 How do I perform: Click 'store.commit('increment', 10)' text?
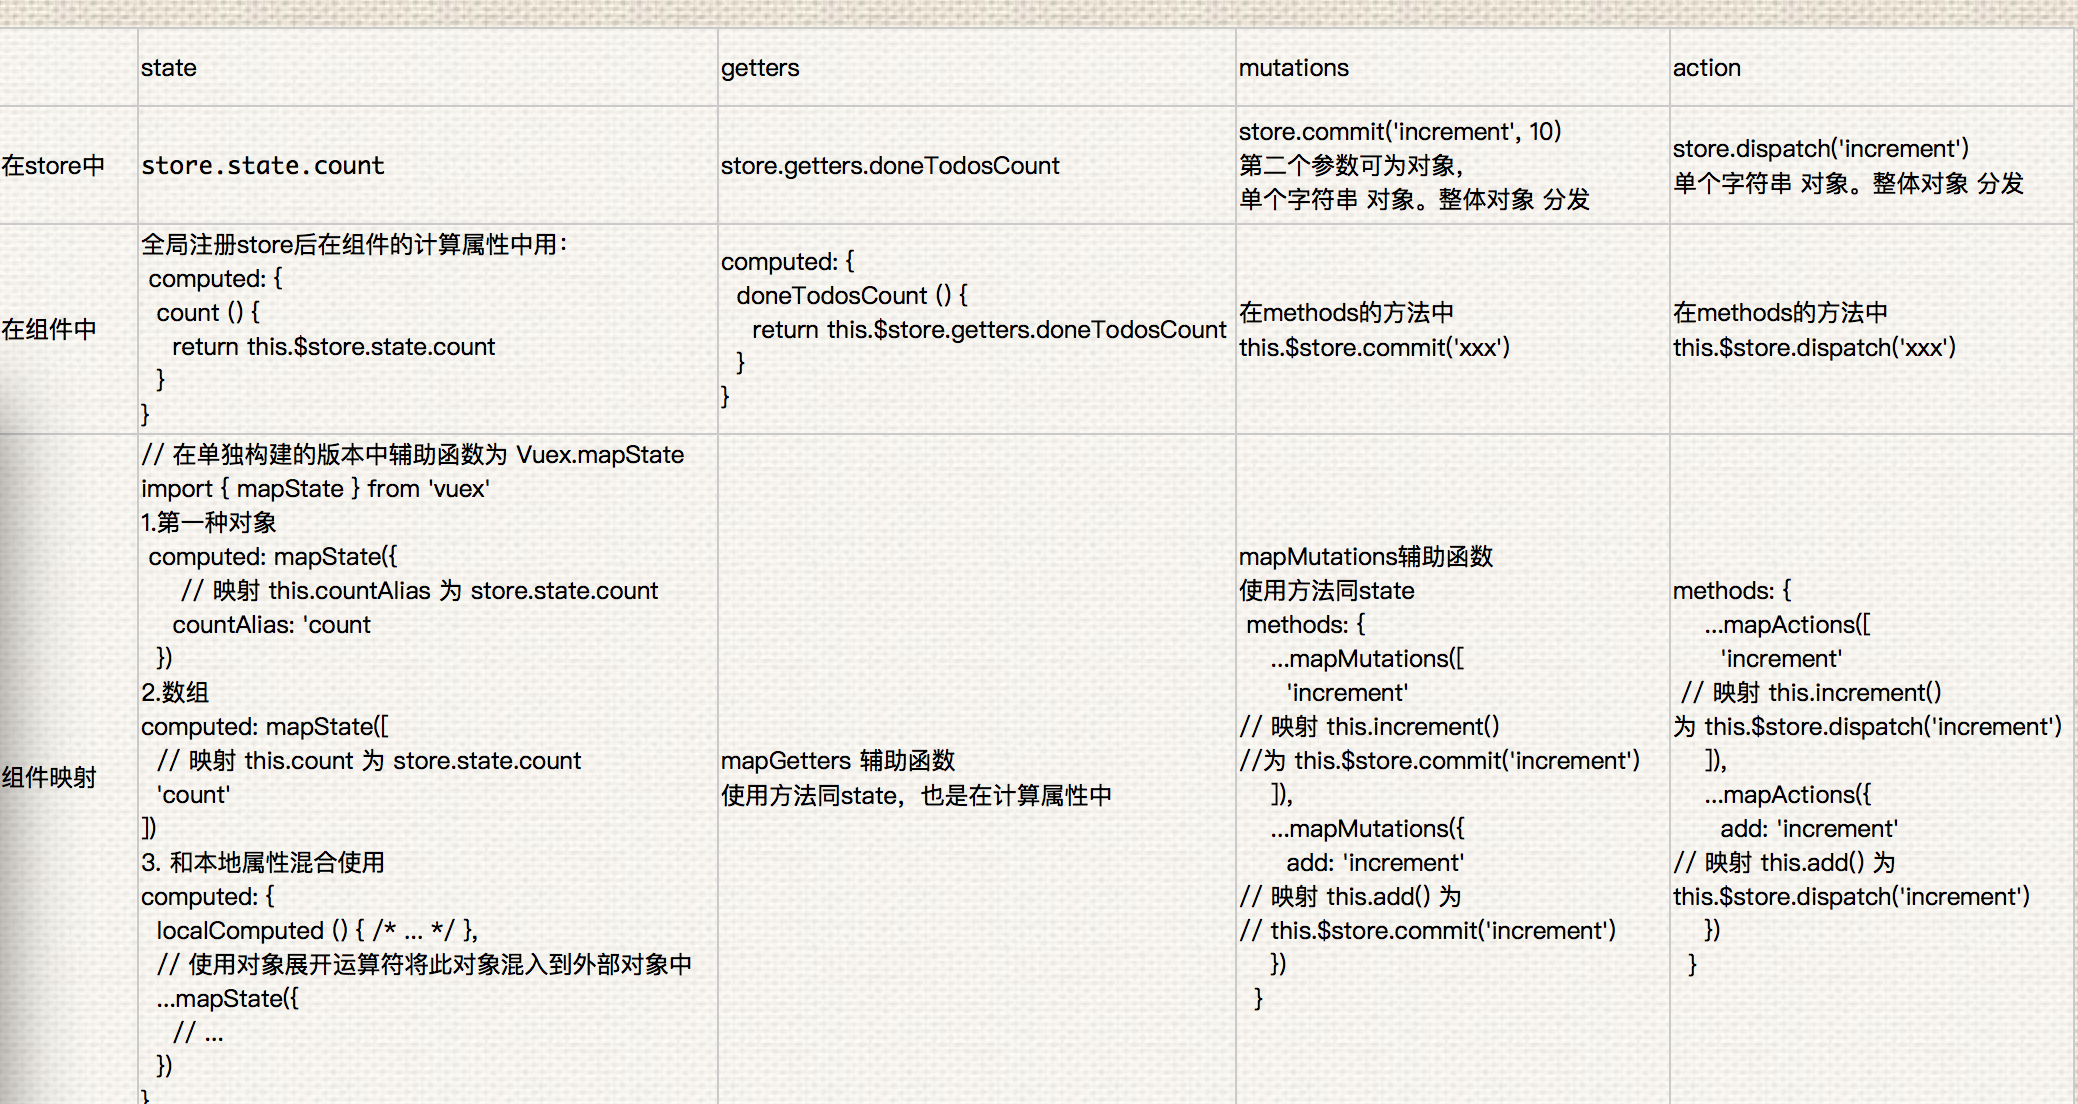(1400, 132)
